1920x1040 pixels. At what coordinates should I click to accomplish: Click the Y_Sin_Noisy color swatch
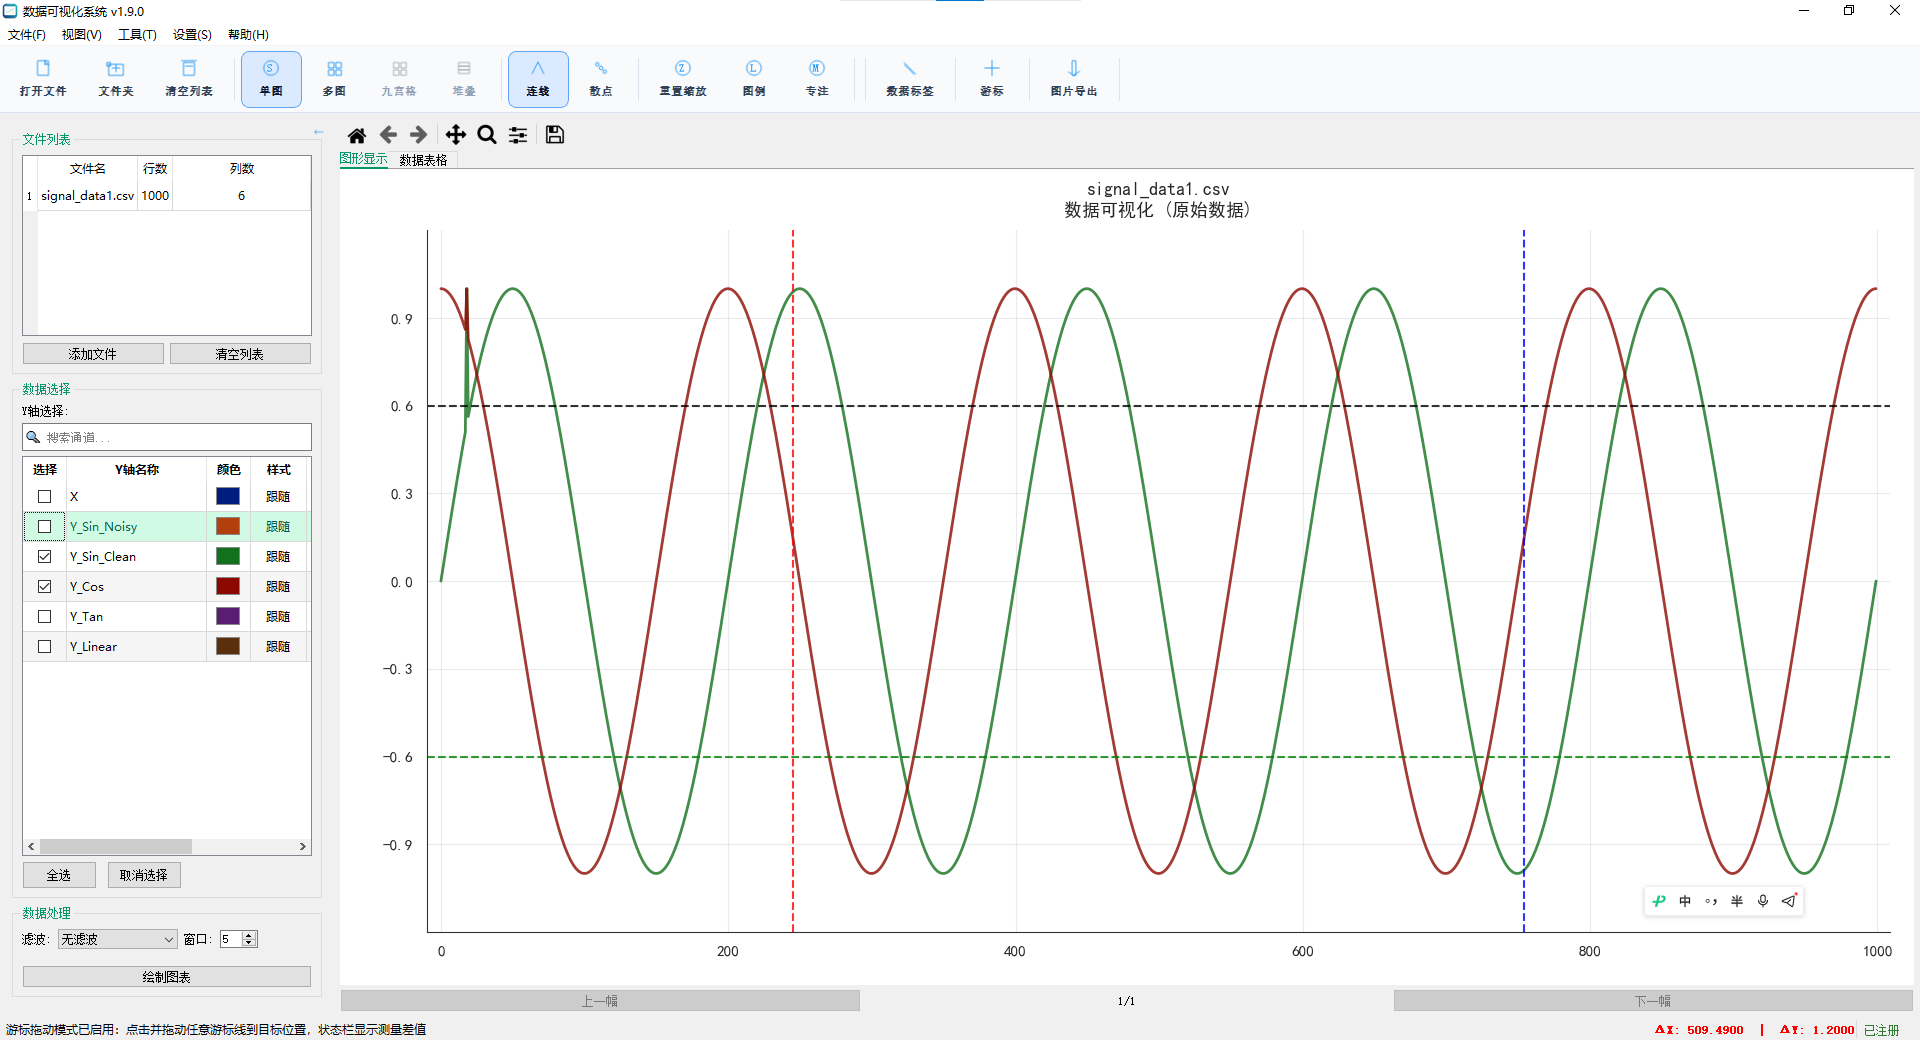pyautogui.click(x=228, y=527)
